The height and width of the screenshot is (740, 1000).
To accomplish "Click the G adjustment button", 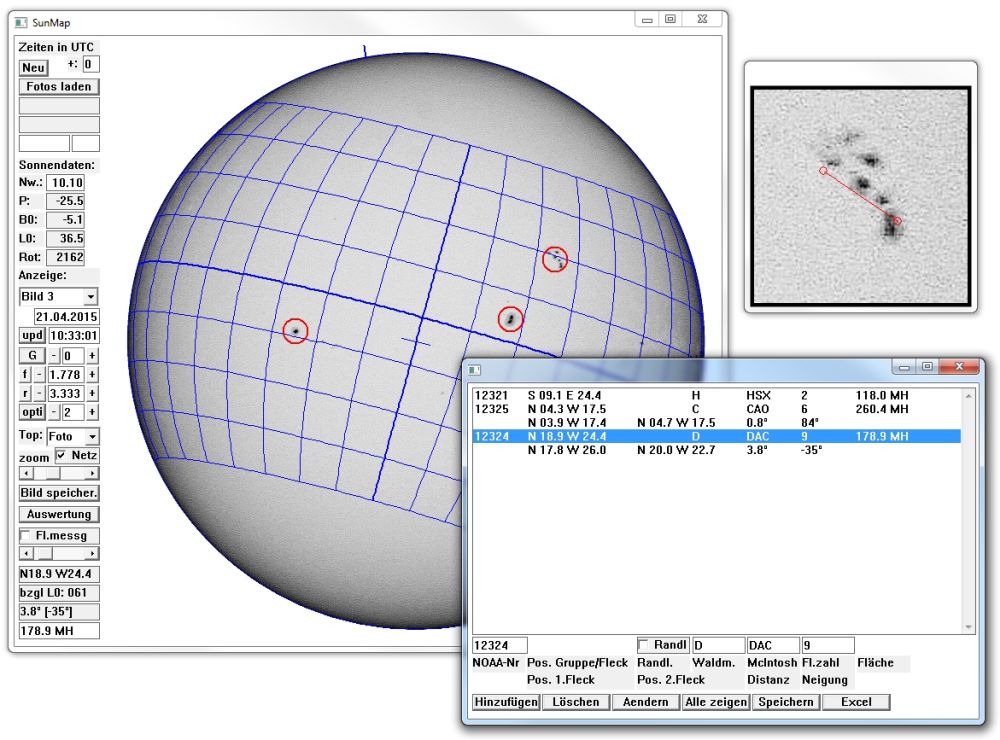I will point(31,356).
